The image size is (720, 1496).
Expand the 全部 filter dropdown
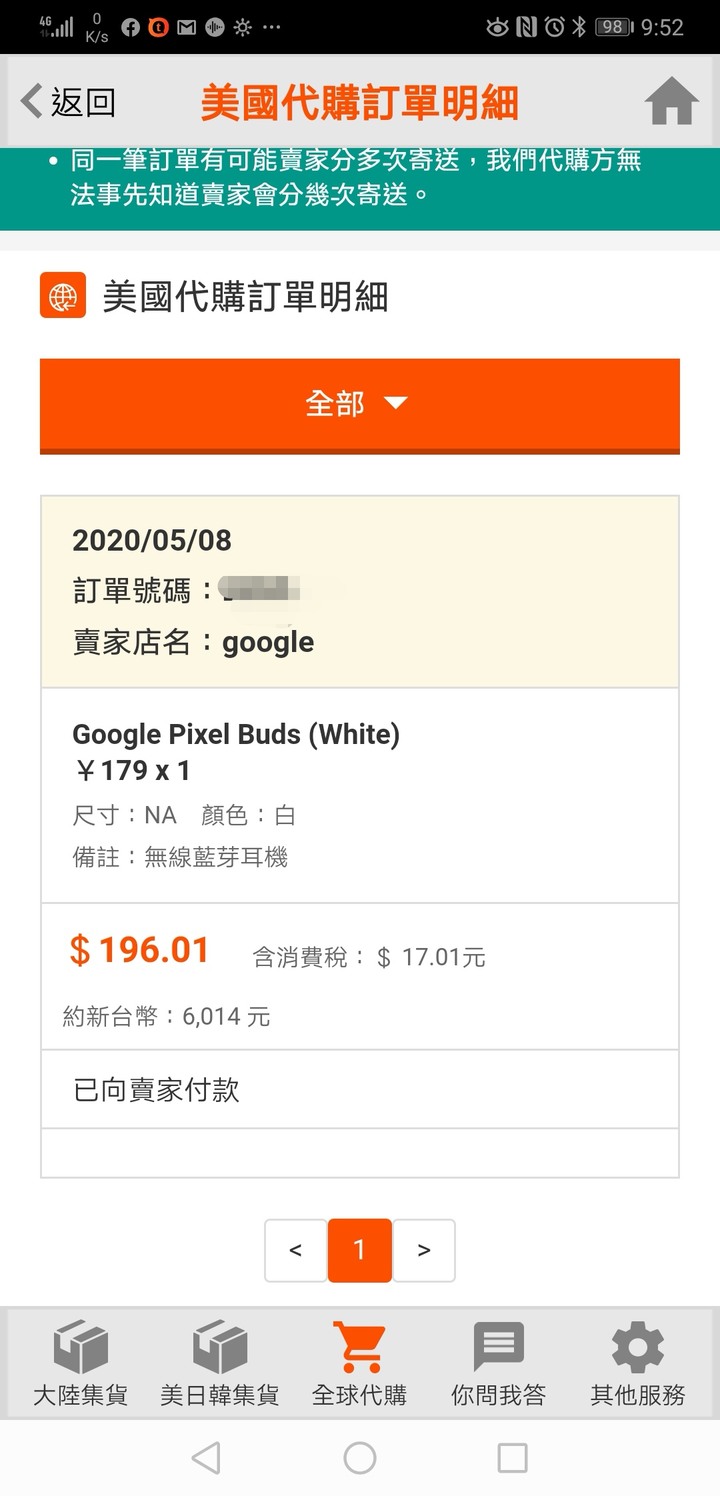(360, 405)
